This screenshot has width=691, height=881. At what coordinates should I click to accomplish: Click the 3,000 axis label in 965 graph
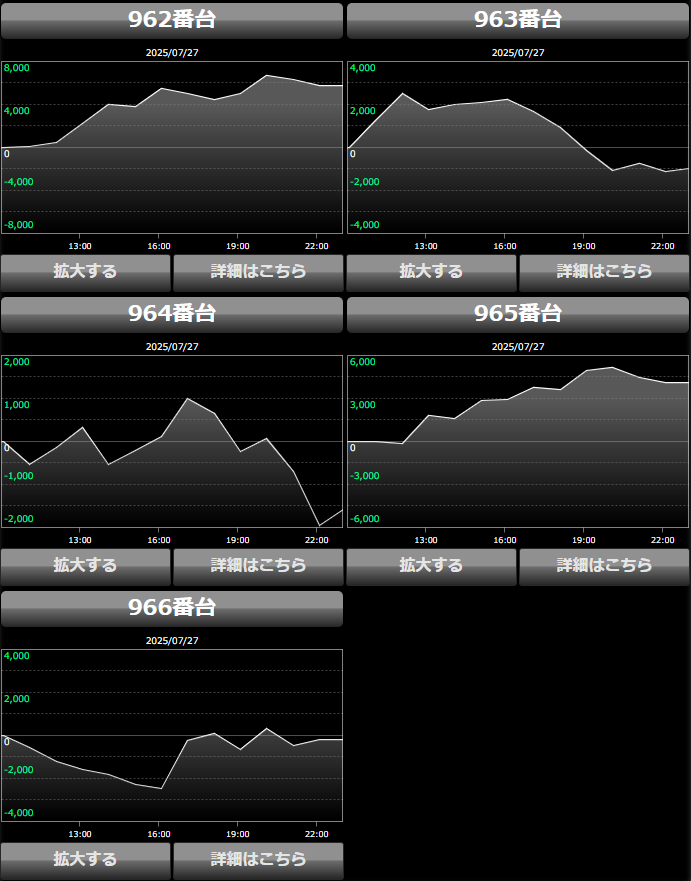tap(363, 405)
